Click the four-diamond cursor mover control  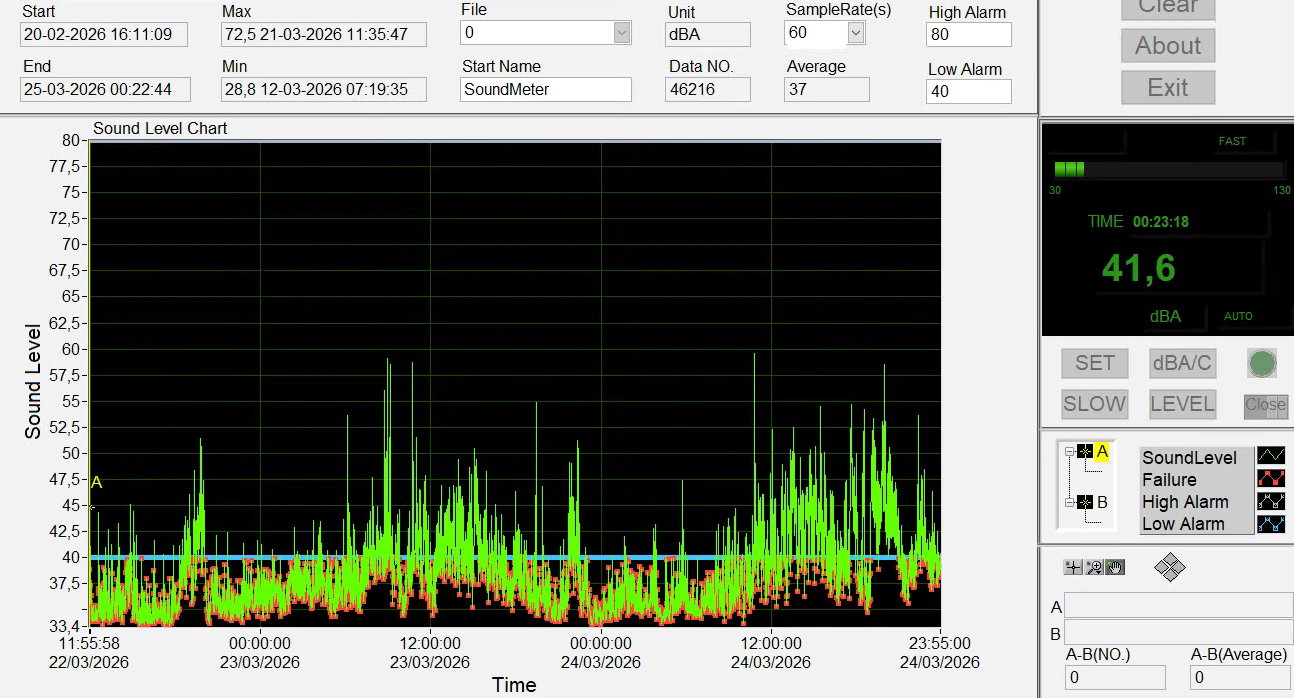click(x=1169, y=568)
